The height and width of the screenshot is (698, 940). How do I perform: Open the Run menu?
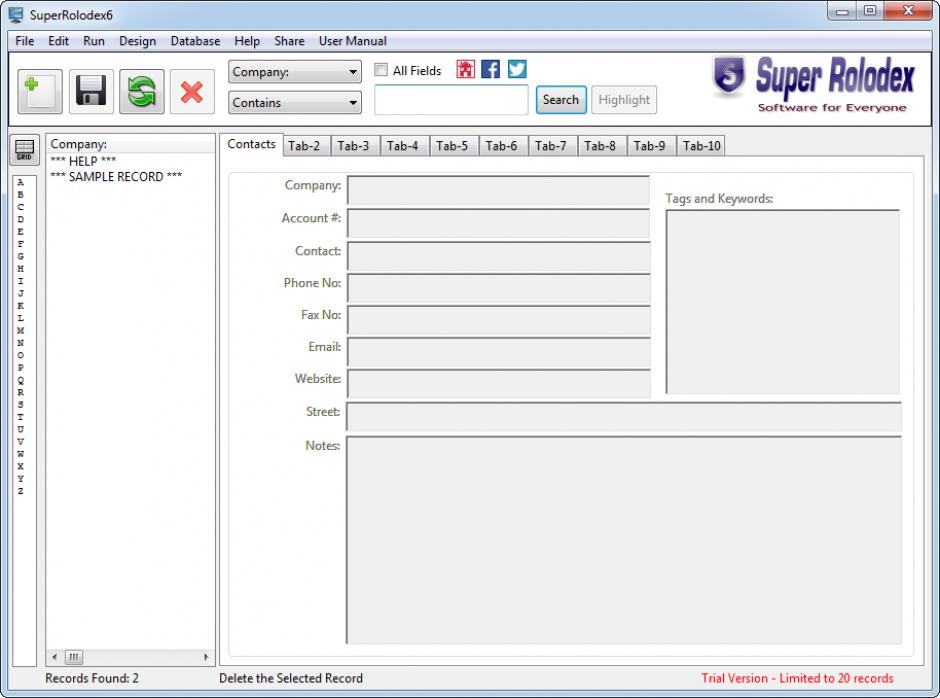[94, 41]
